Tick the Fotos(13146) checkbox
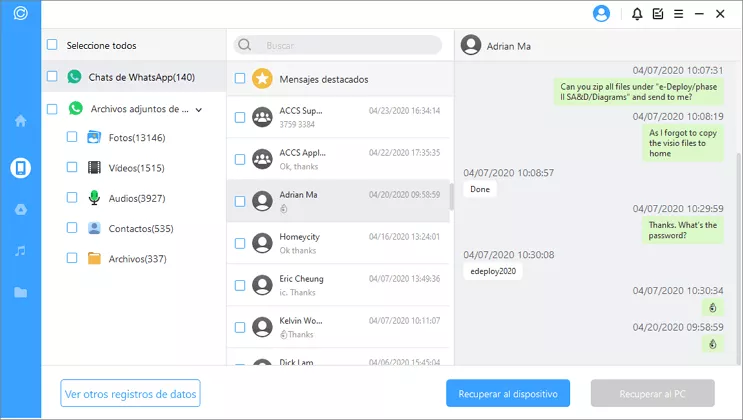Screen dimensions: 743x420 coord(72,138)
